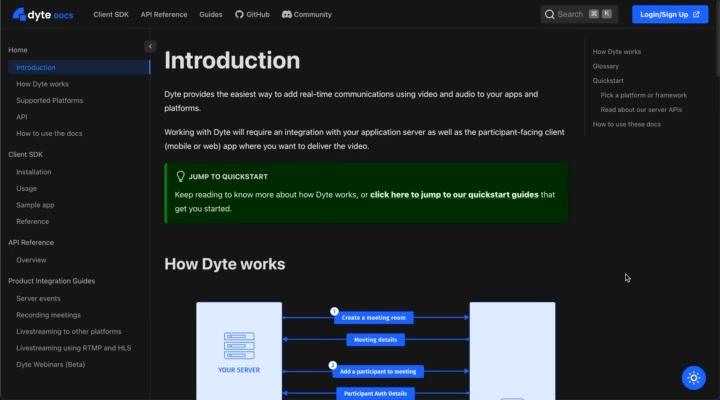Go to Recording meetings guide
Viewport: 720px width, 400px height.
point(50,314)
